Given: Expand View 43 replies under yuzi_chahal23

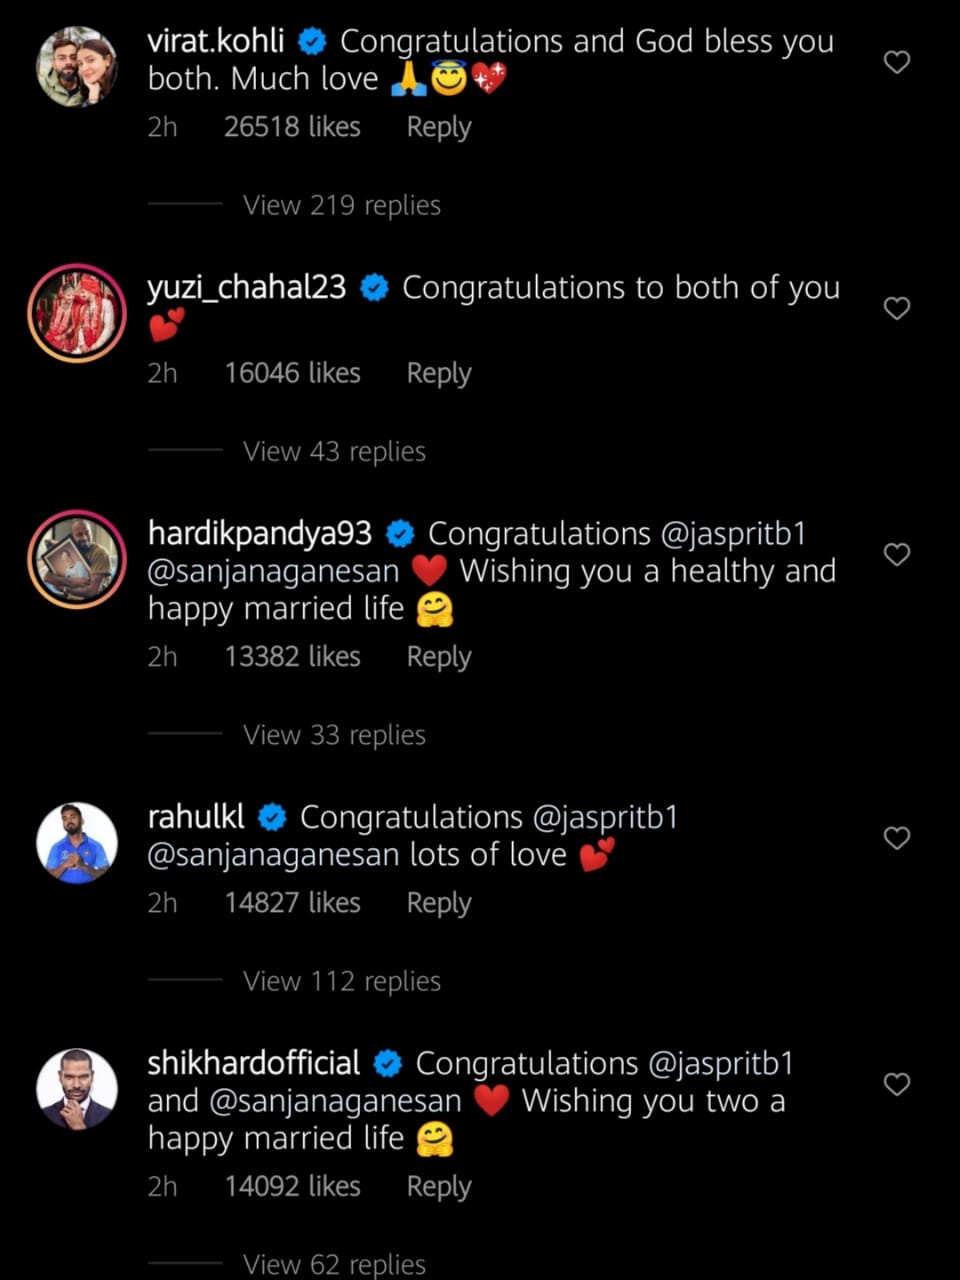Looking at the screenshot, I should pos(334,451).
